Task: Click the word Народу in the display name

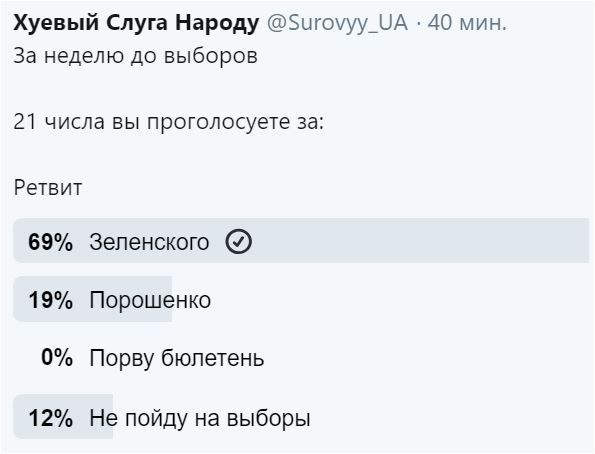Action: click(x=217, y=23)
